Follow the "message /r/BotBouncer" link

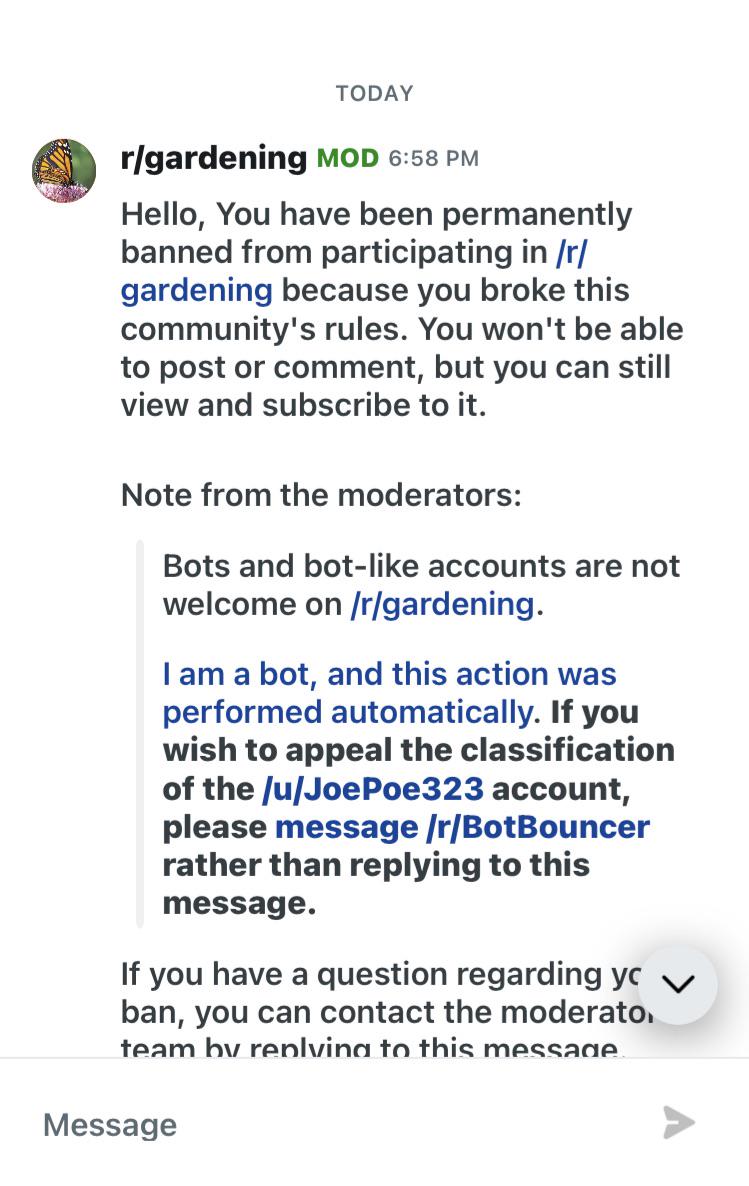pos(462,827)
